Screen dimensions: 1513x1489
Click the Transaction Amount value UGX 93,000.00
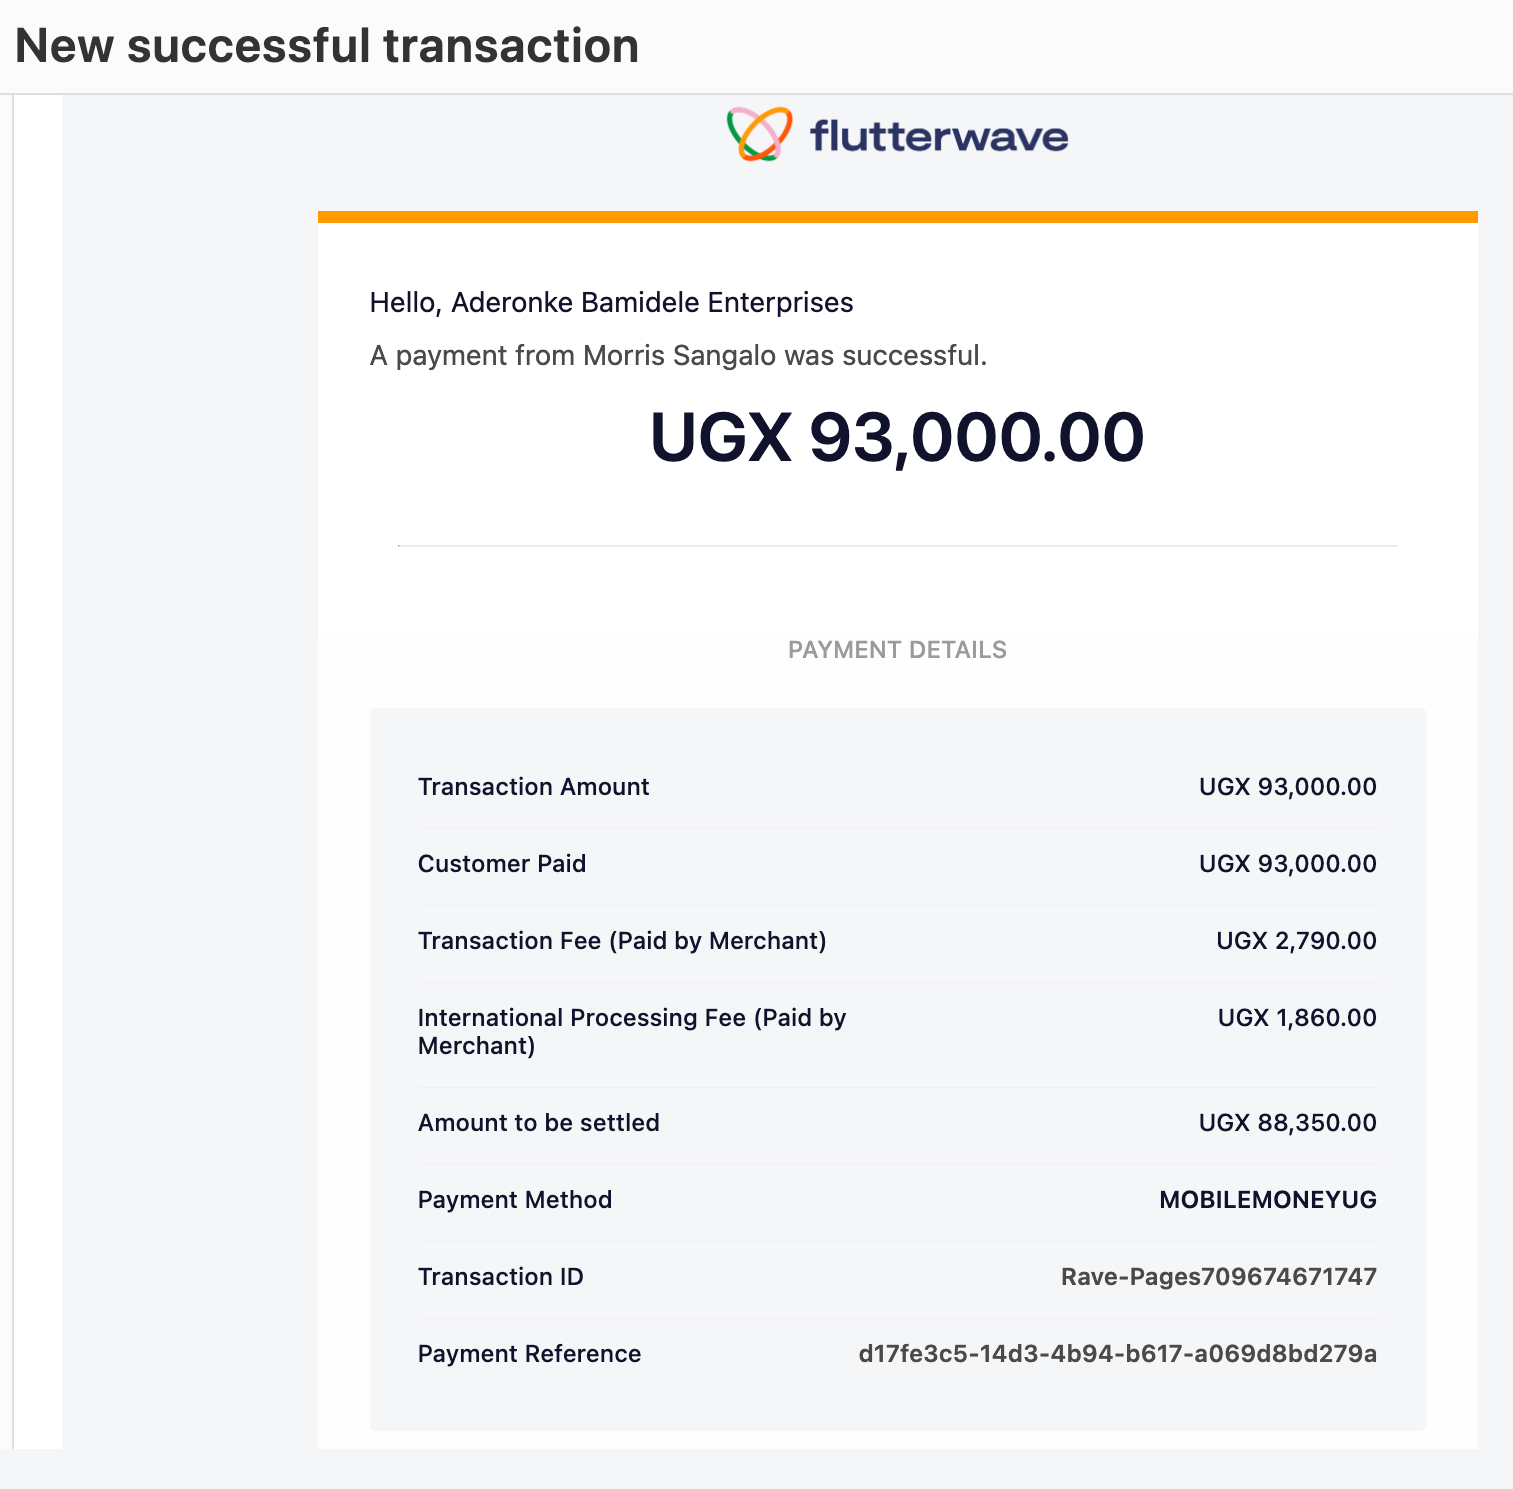(1288, 787)
